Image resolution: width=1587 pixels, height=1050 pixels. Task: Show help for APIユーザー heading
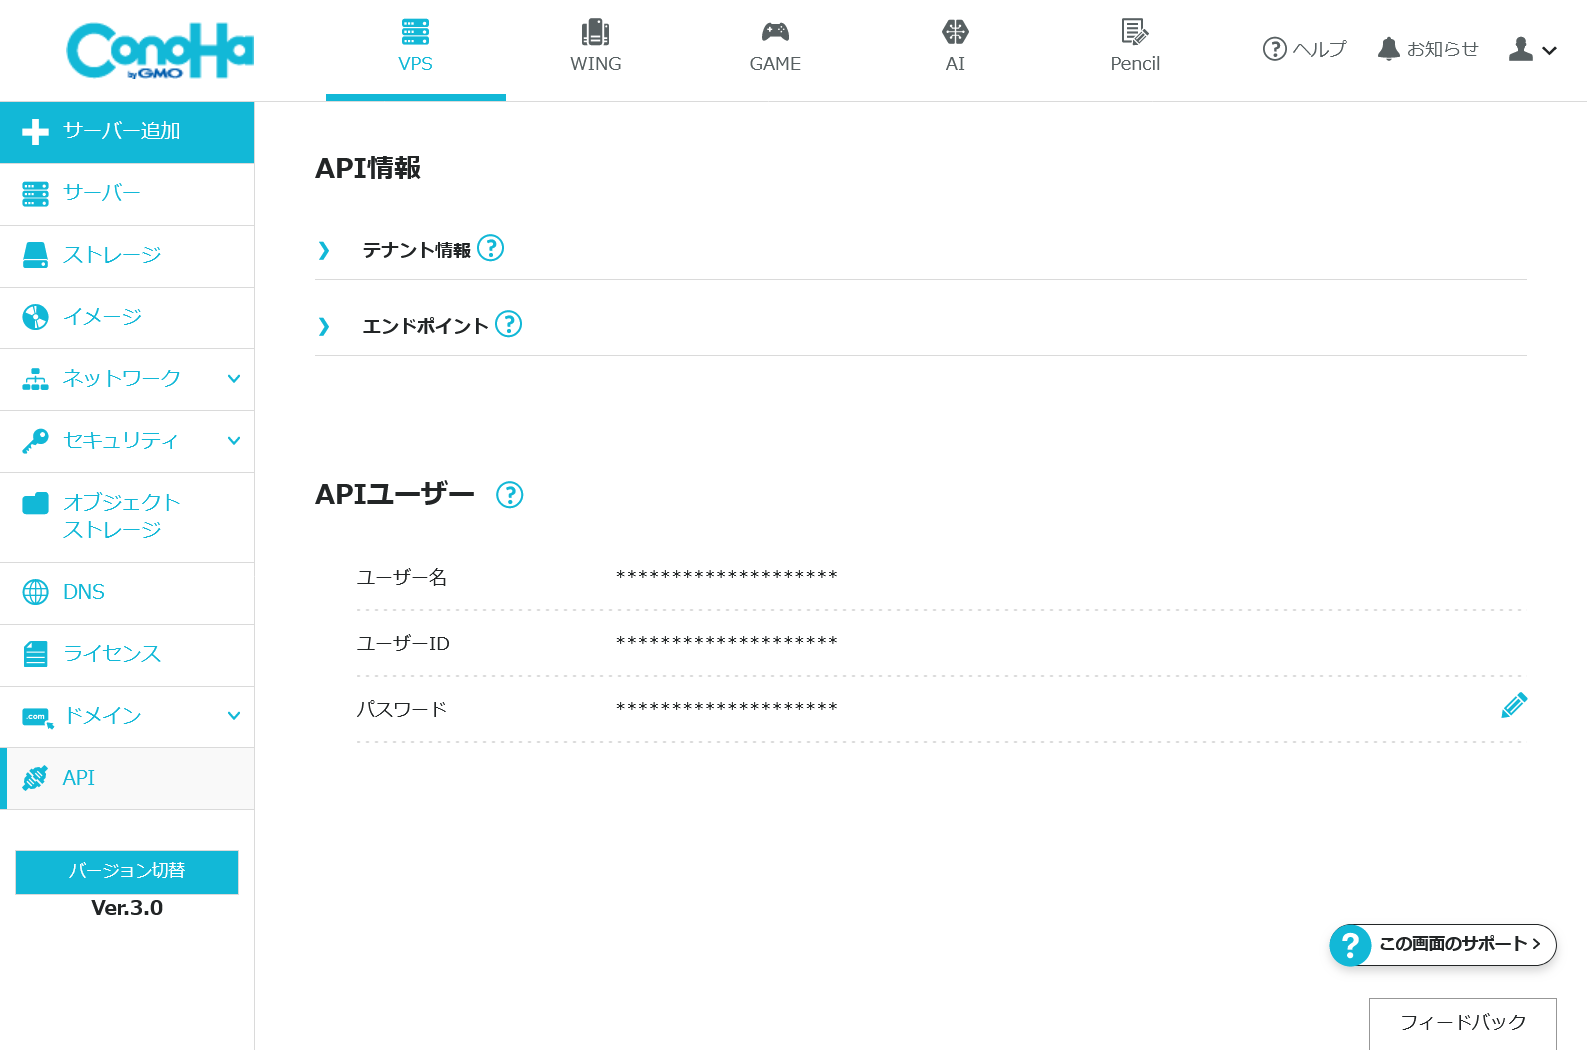tap(510, 494)
